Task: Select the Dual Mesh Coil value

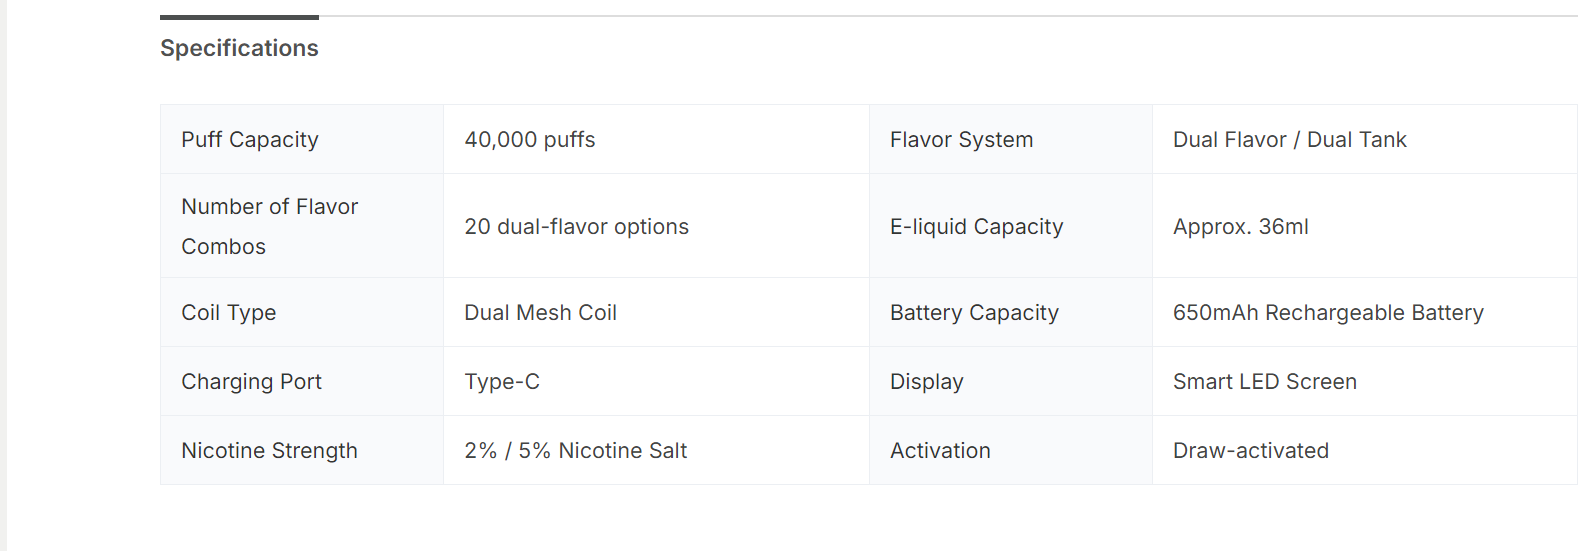Action: tap(540, 313)
